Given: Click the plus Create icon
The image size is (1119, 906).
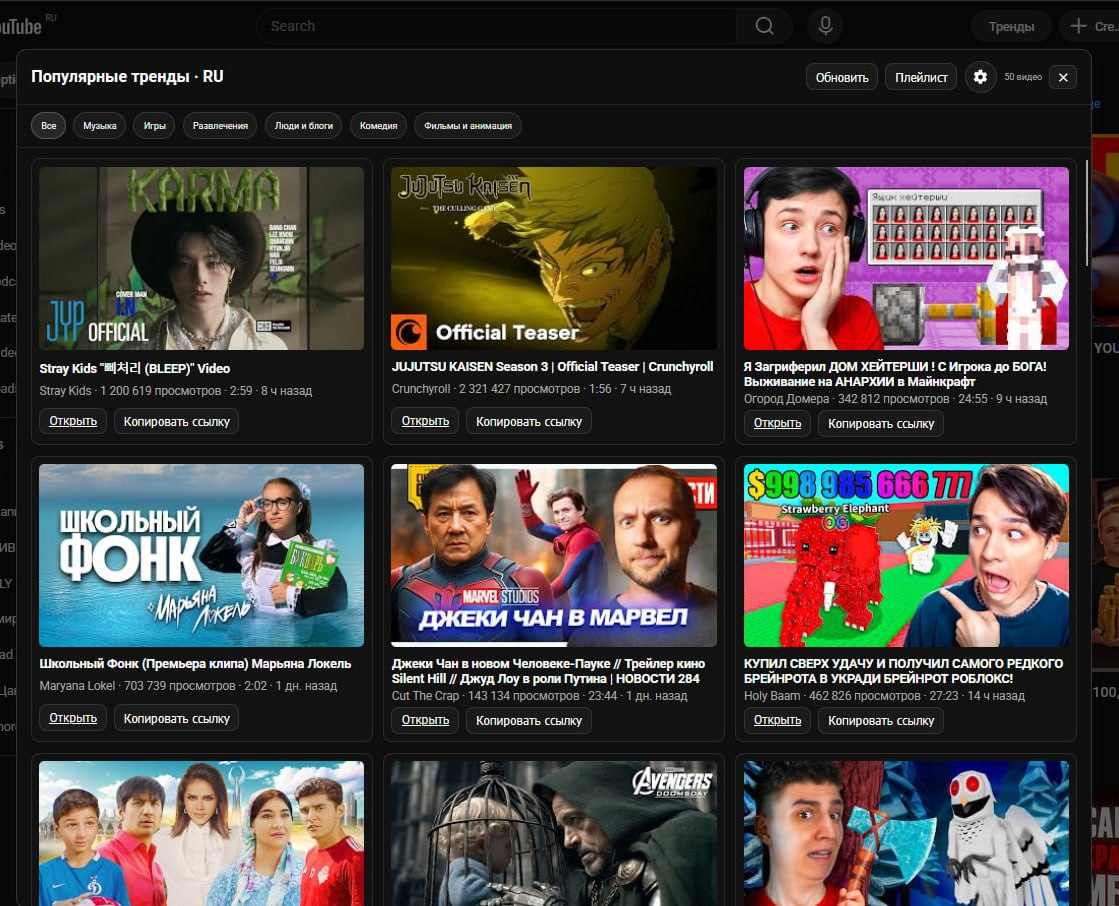Looking at the screenshot, I should [1078, 26].
